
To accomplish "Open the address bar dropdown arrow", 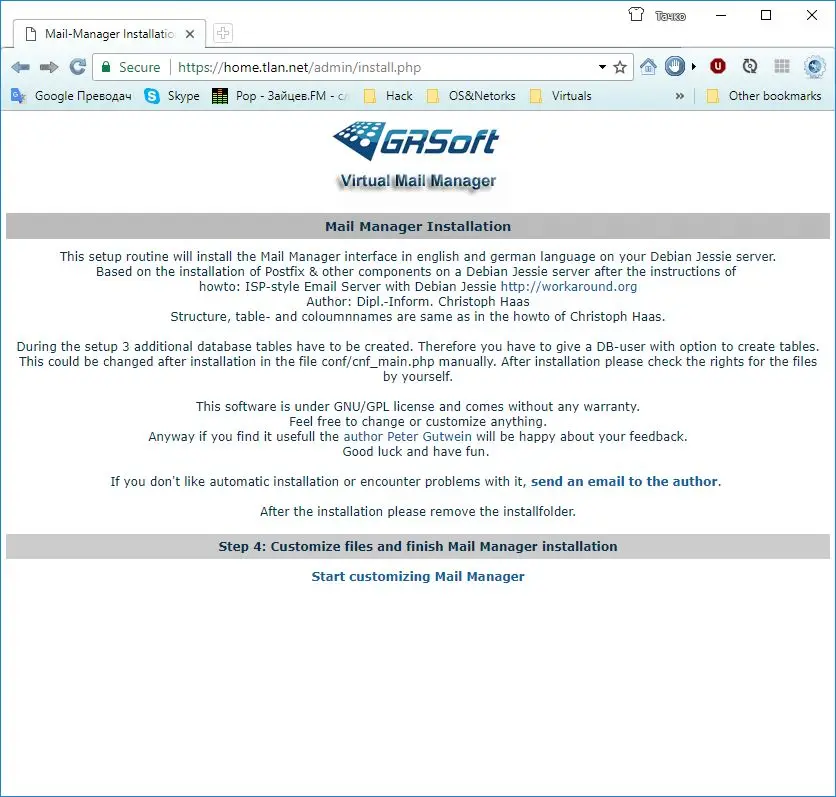I will tap(602, 67).
